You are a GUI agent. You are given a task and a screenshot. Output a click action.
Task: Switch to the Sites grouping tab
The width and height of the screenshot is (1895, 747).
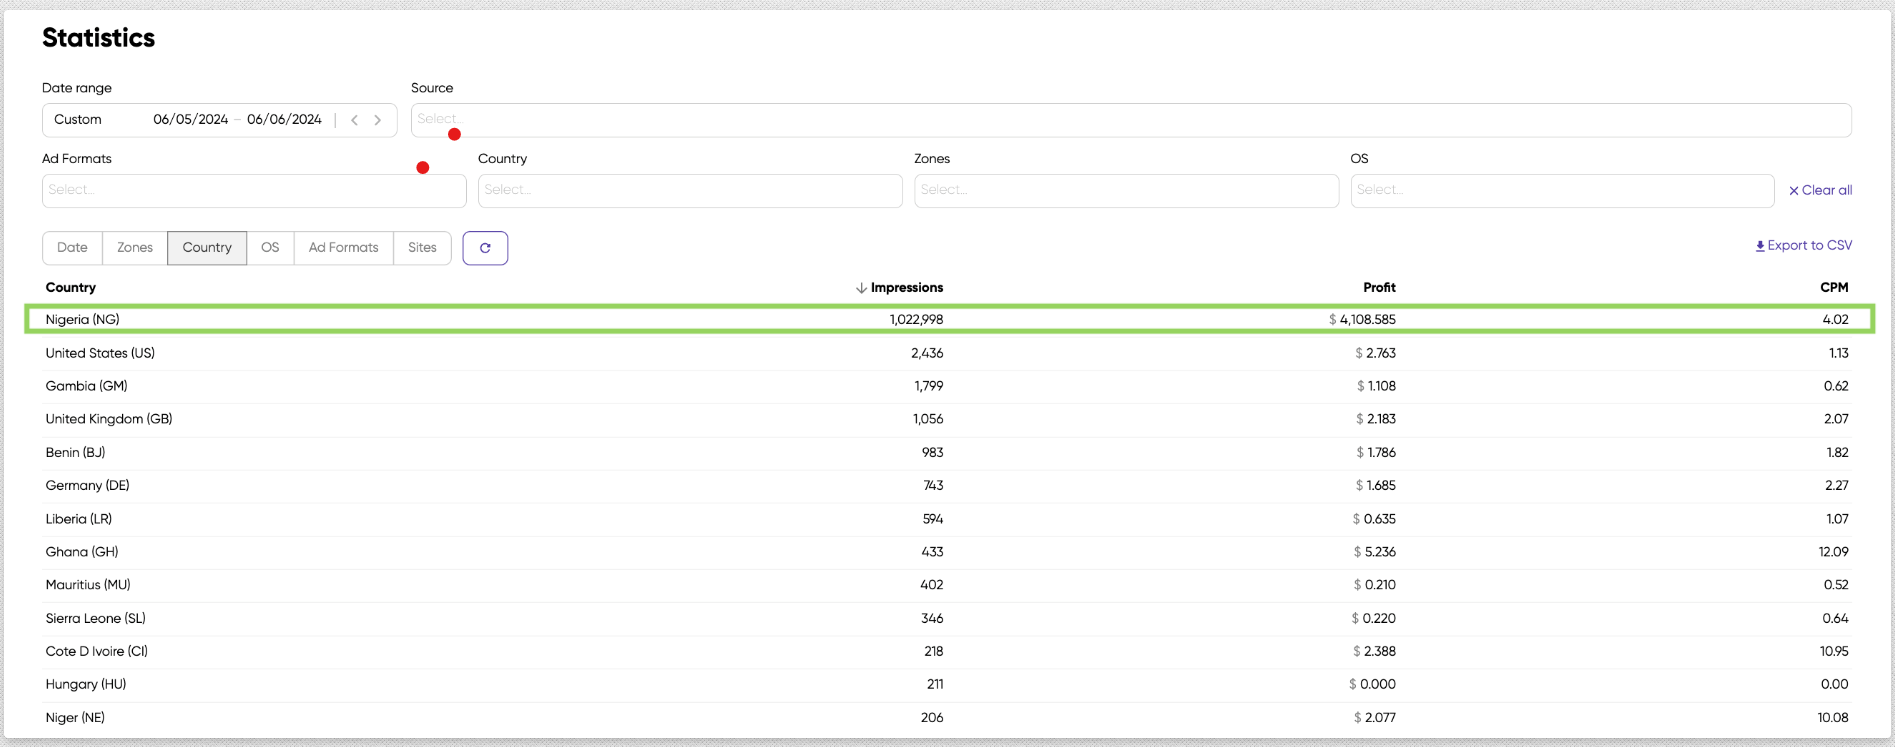(422, 248)
